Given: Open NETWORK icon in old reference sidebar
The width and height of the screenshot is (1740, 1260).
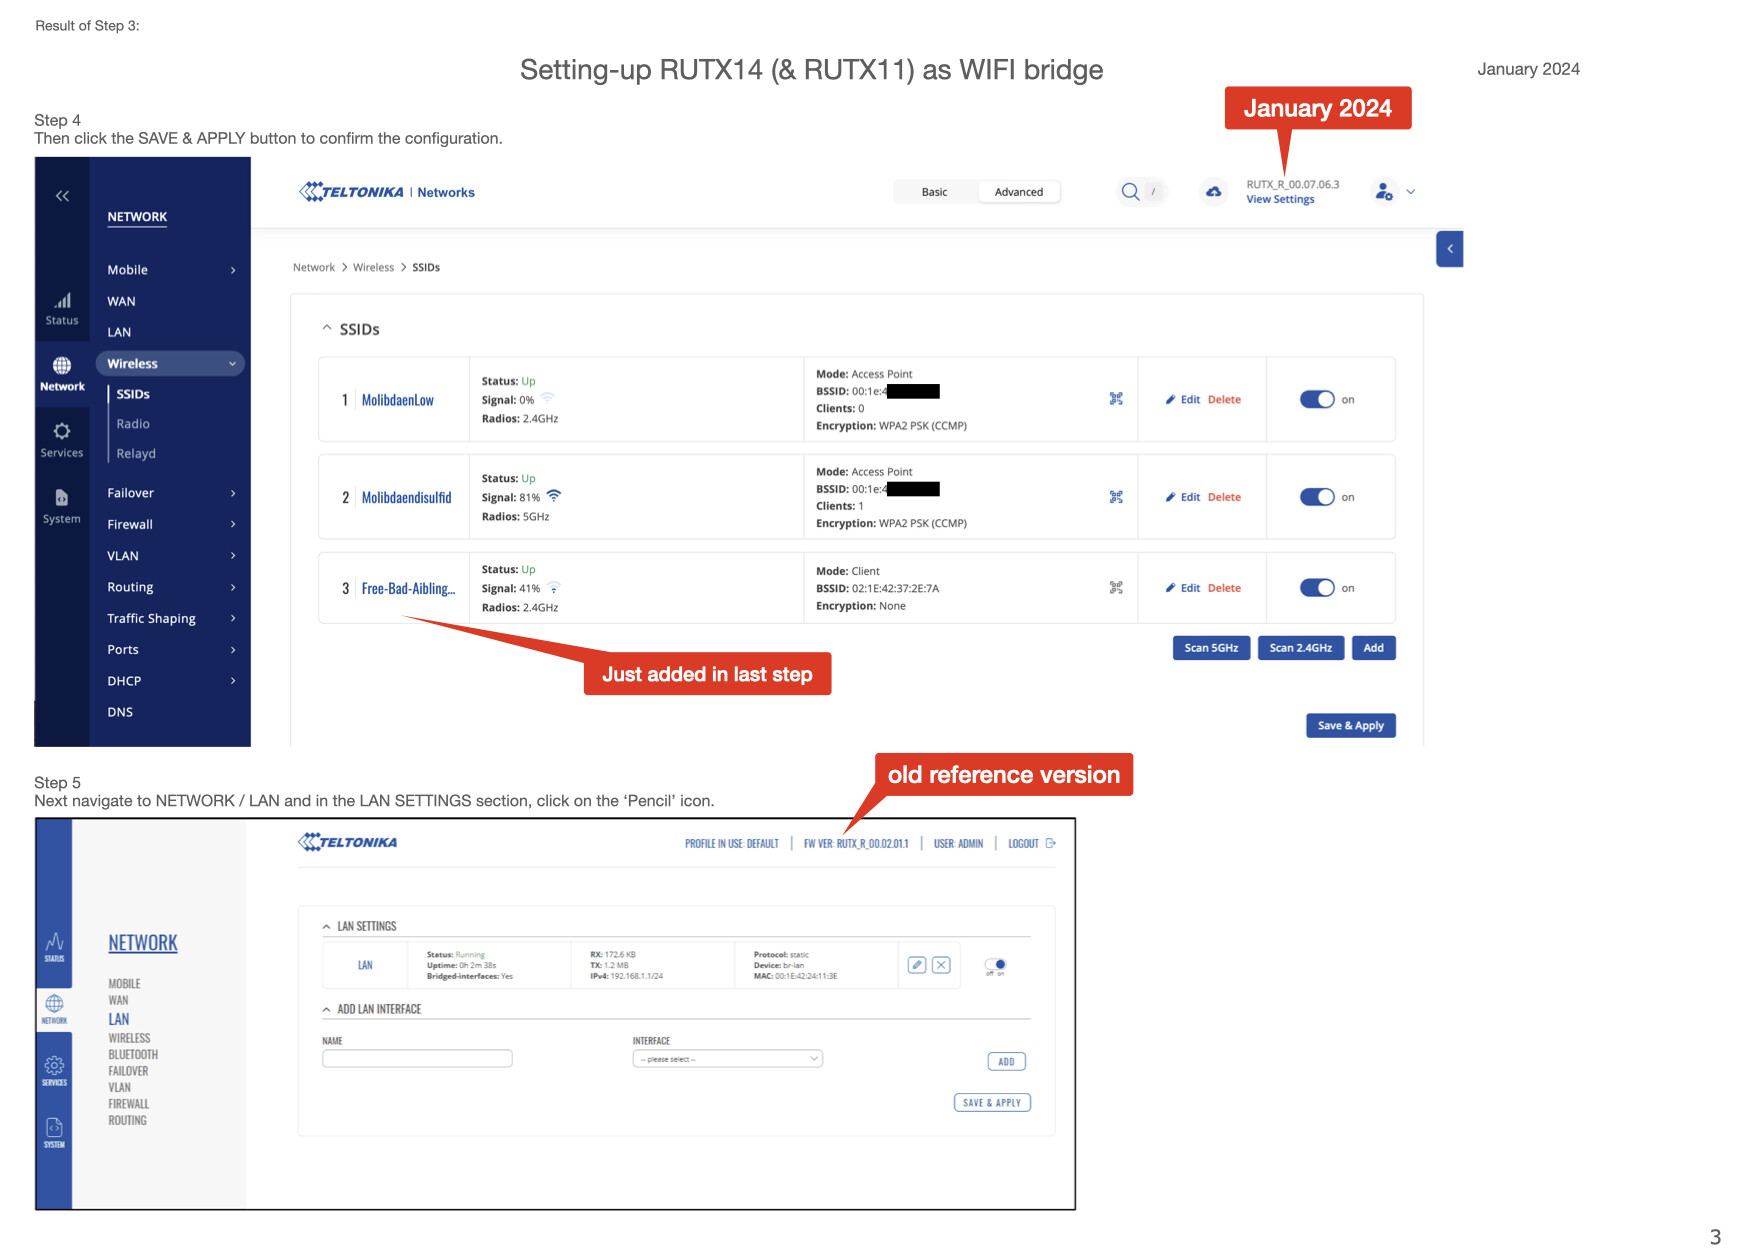Looking at the screenshot, I should tap(54, 1009).
